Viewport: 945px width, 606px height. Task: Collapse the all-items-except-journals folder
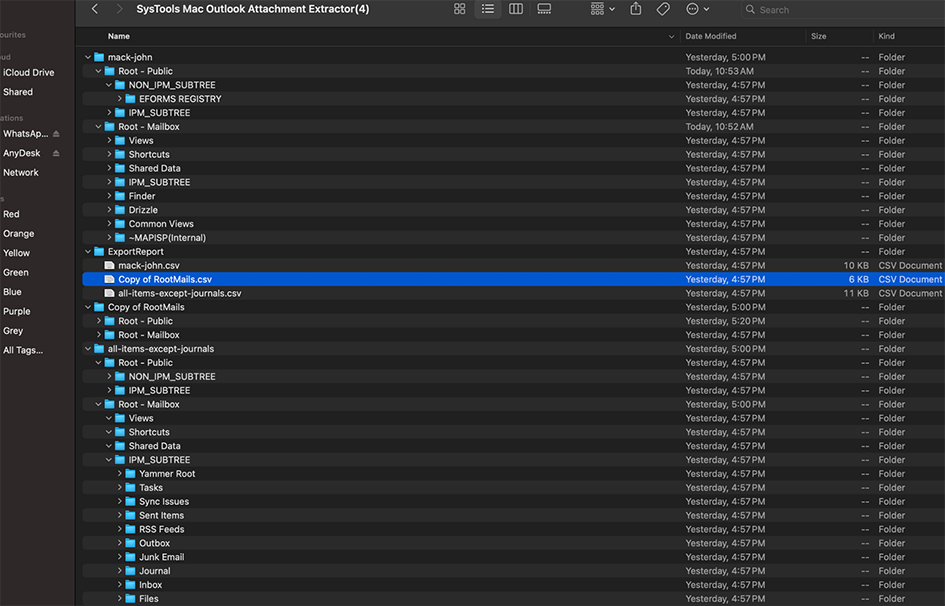88,349
